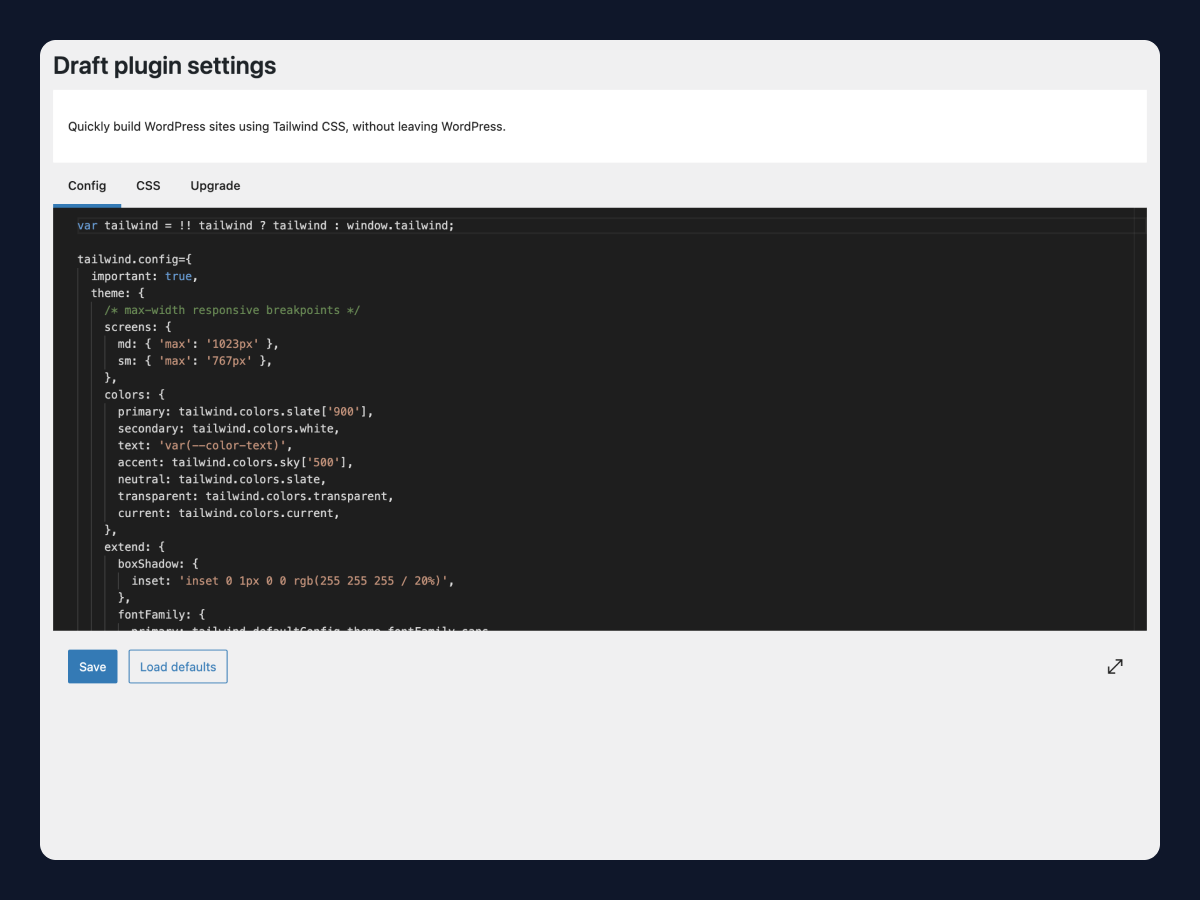Viewport: 1200px width, 900px height.
Task: Click the 'neutral: tailwind.colors.slate' line
Action: tap(222, 480)
